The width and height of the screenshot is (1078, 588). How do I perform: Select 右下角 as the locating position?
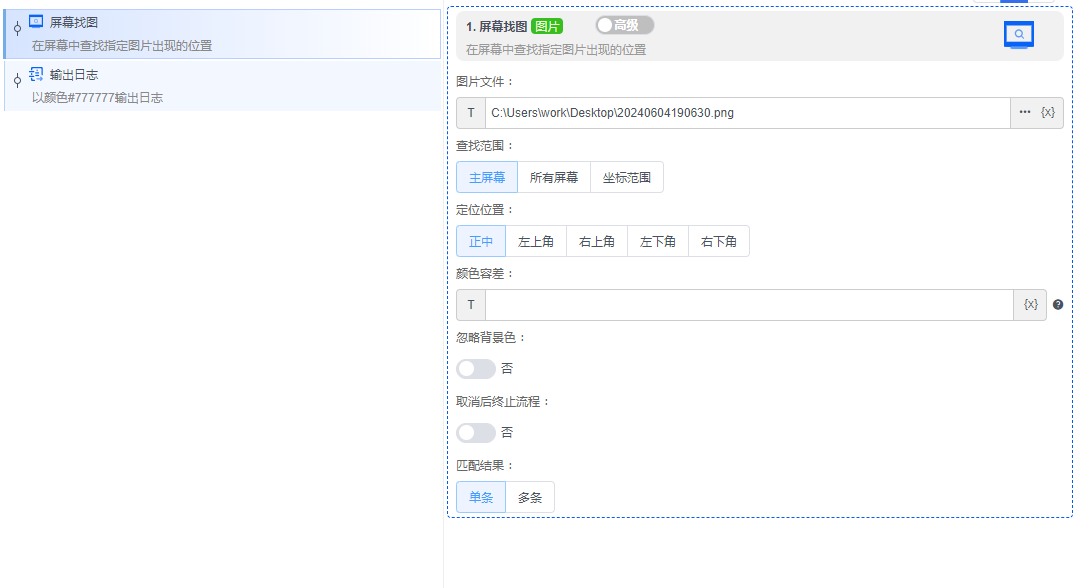pos(718,241)
